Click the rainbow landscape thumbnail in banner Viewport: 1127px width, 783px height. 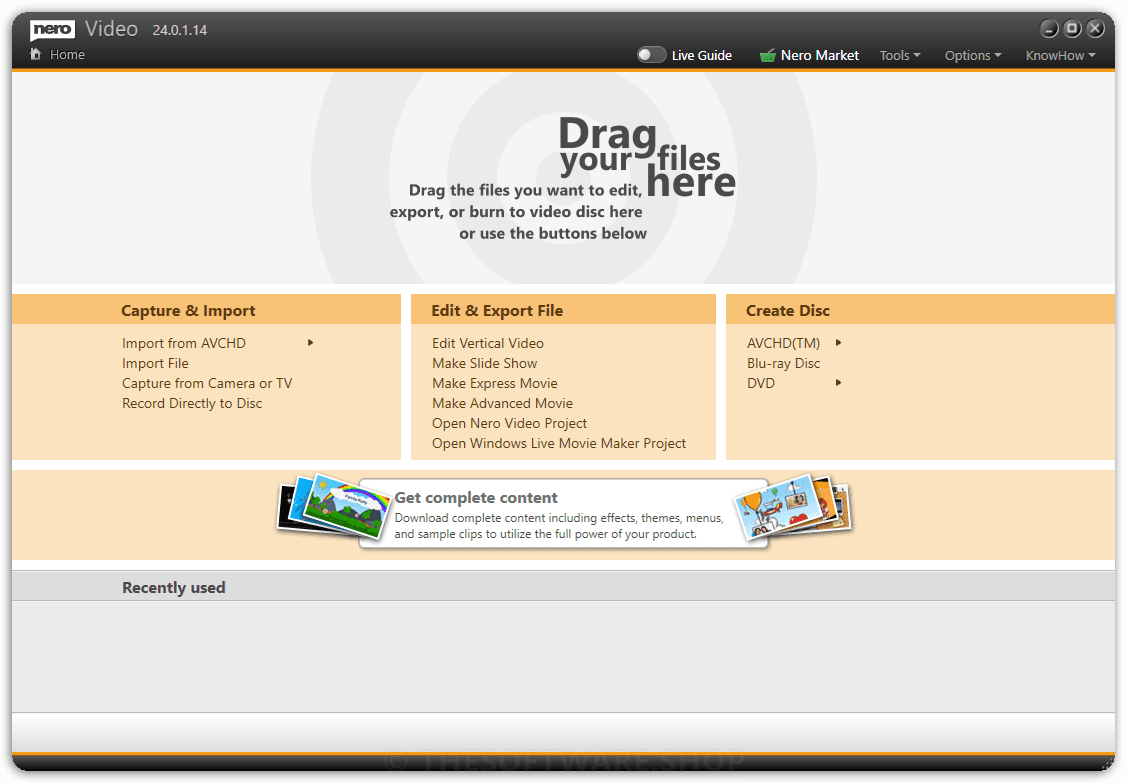(x=345, y=506)
